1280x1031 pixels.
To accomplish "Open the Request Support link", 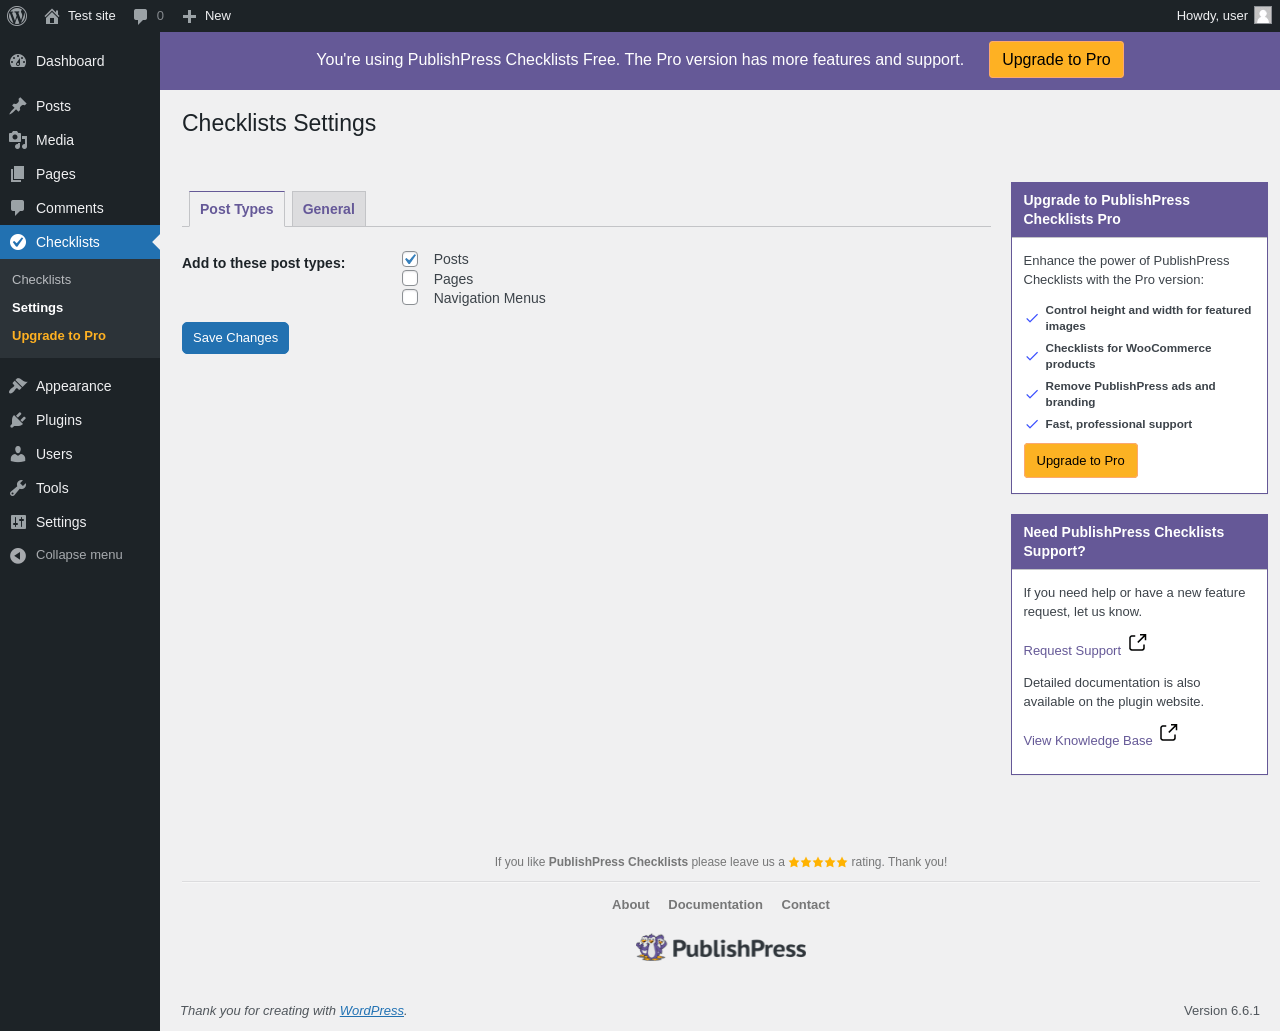I will (x=1072, y=651).
